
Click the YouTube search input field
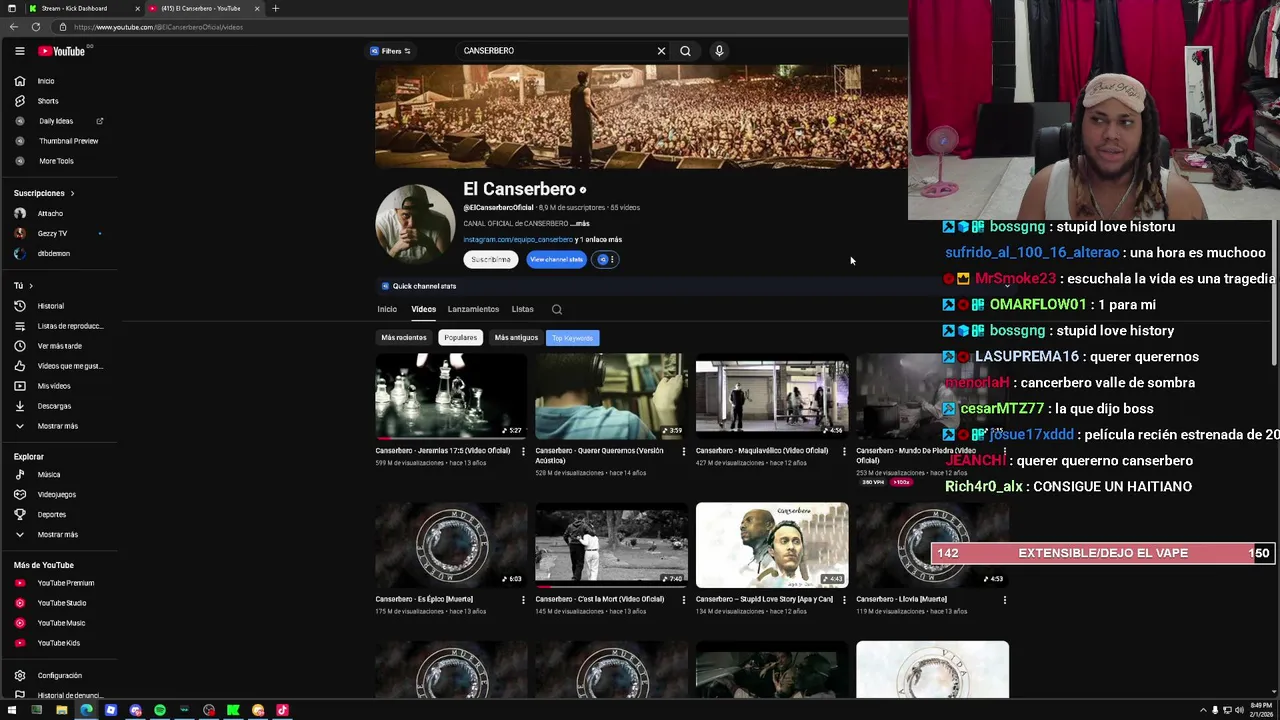coord(555,51)
